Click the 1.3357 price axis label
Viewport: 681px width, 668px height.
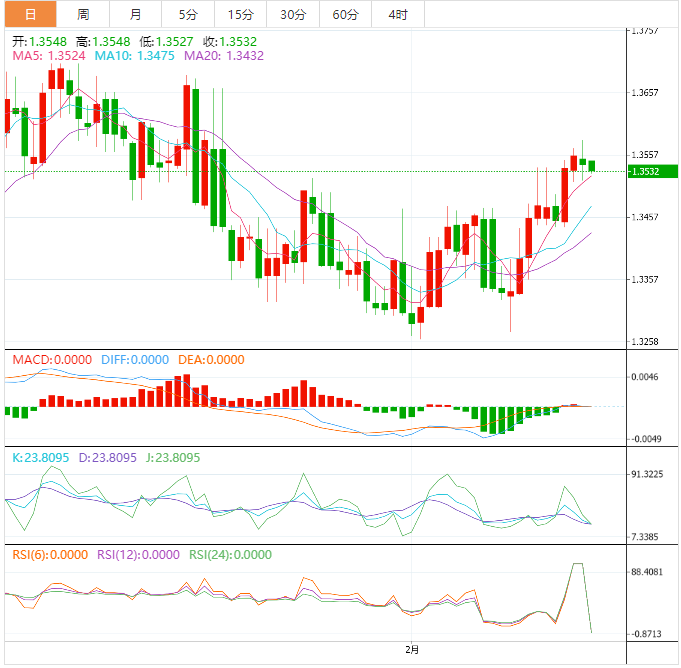click(x=645, y=279)
